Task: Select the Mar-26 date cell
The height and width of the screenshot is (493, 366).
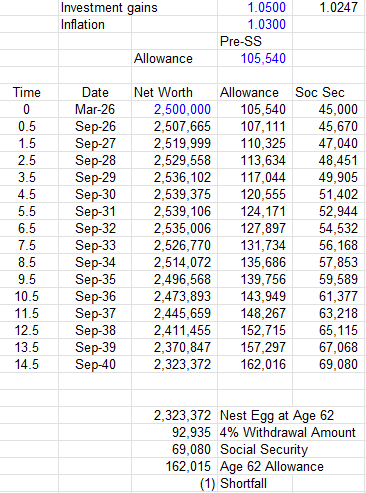Action: coord(95,109)
